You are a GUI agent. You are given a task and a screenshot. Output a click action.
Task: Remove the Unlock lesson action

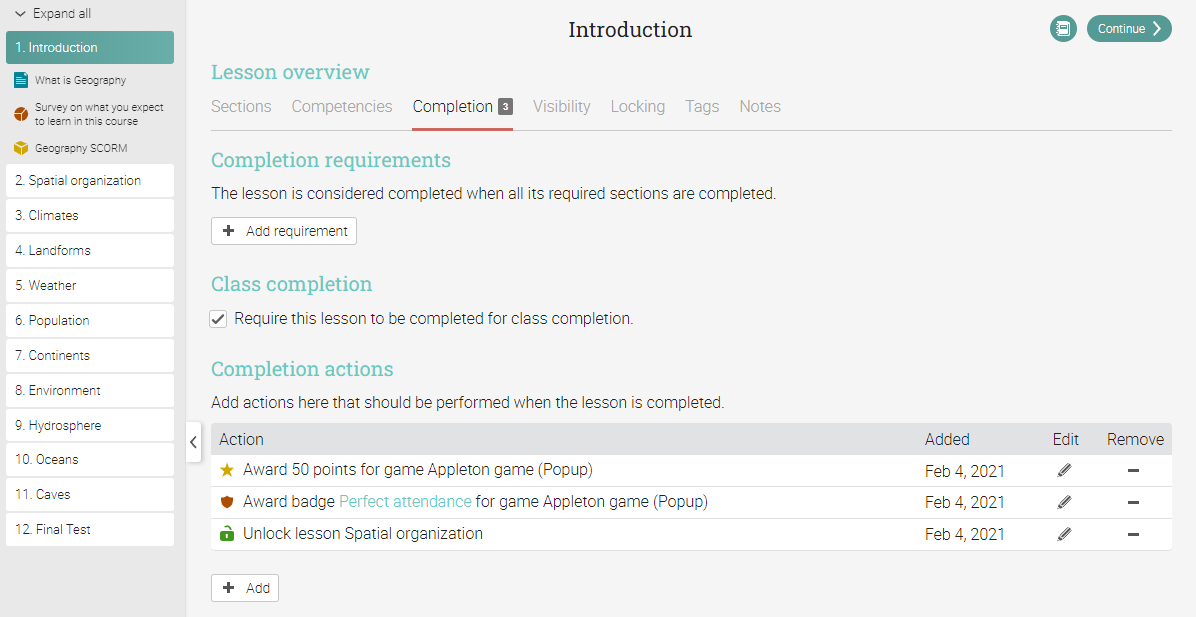pyautogui.click(x=1133, y=534)
